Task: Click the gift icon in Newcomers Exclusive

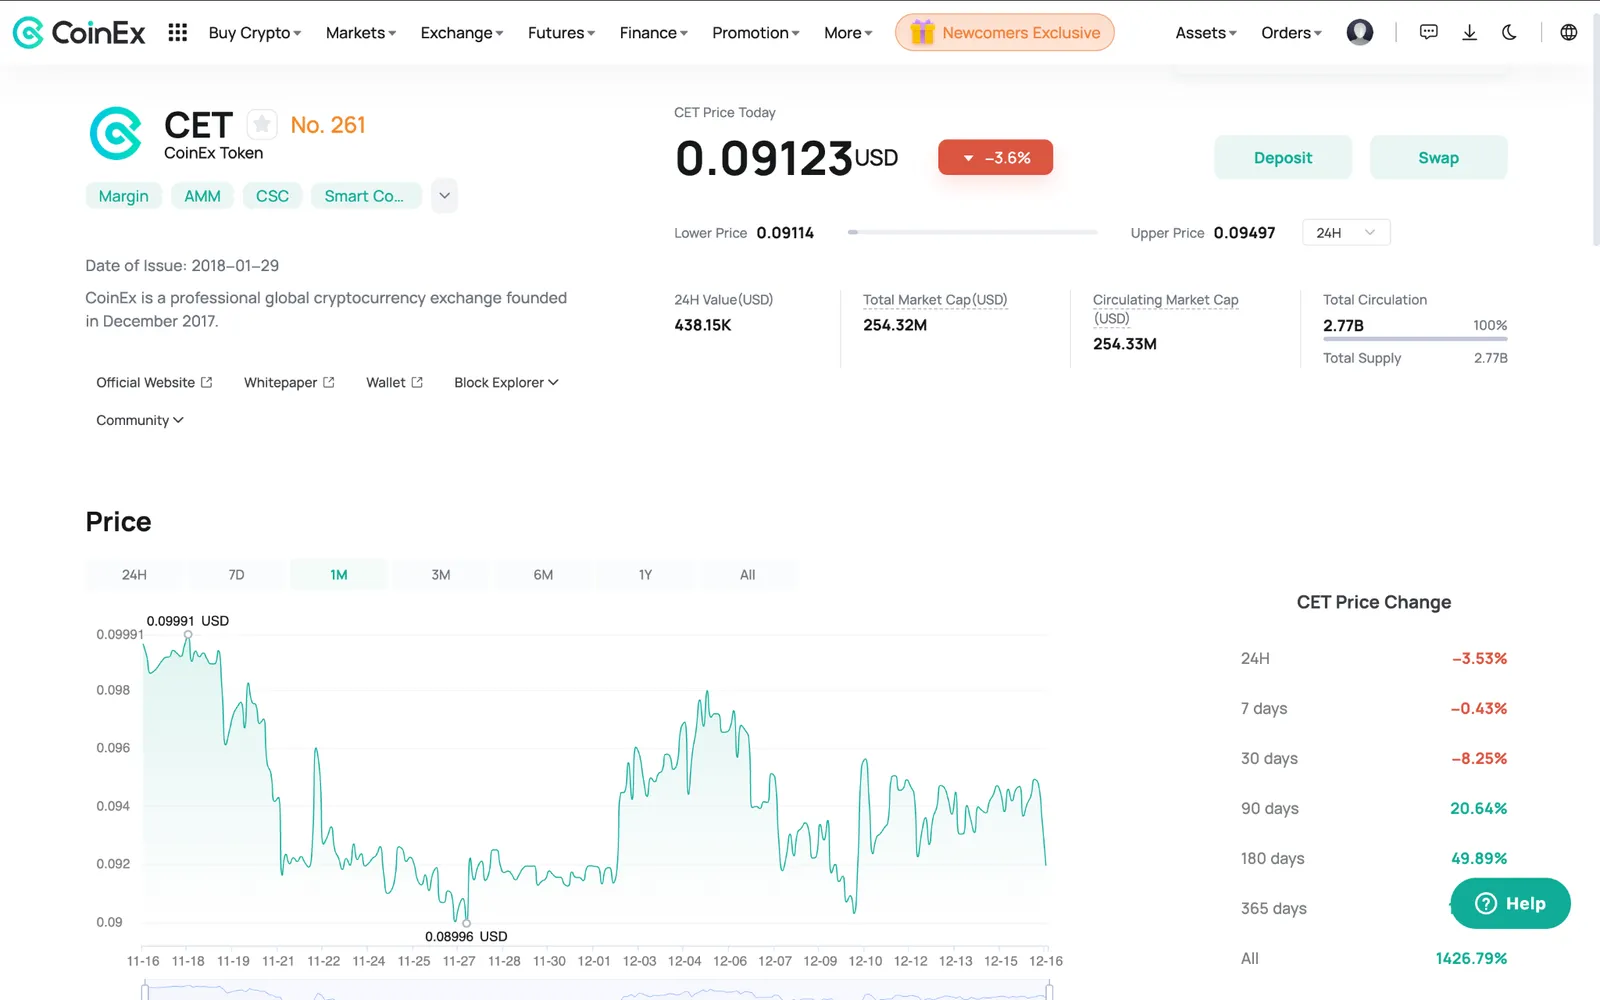Action: (x=922, y=33)
